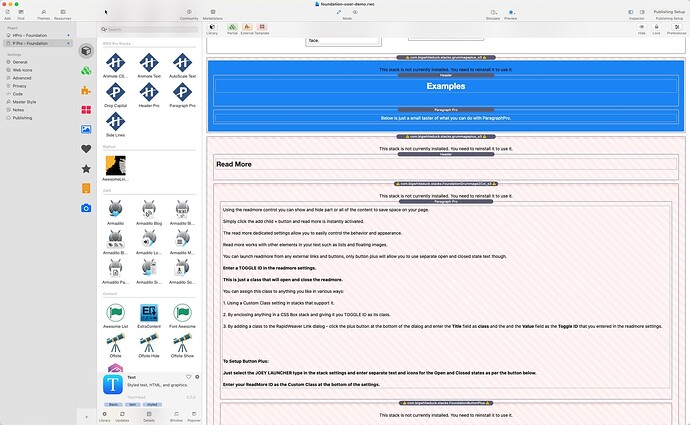Open the Community button

click(x=189, y=12)
